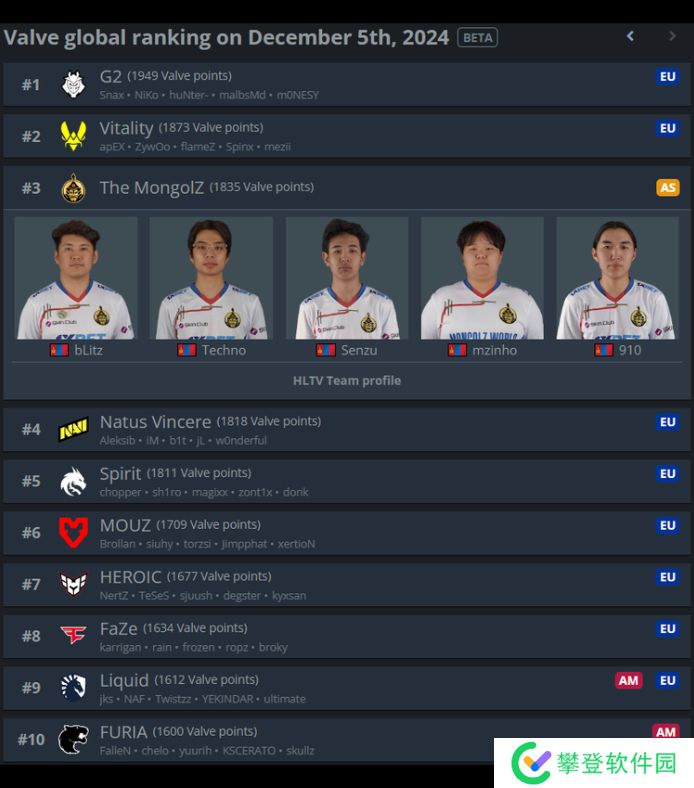Viewport: 694px width, 788px height.
Task: Click Liquid's AM region badge
Action: tap(629, 680)
